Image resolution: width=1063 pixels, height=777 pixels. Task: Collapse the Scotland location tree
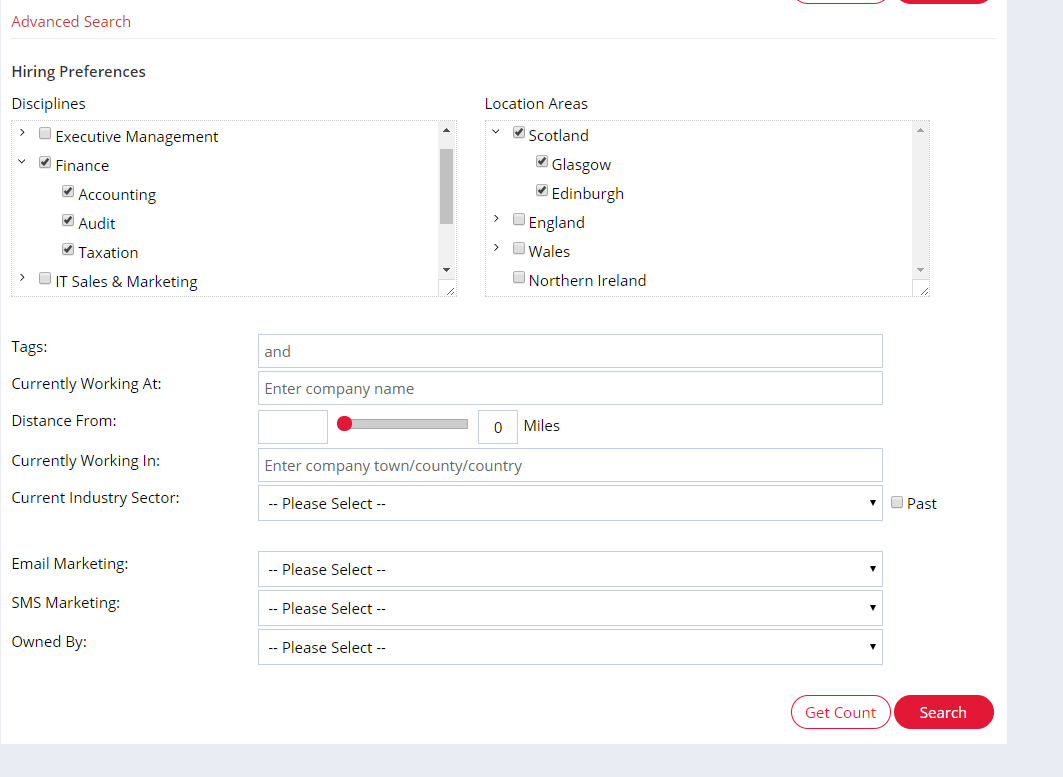point(495,132)
